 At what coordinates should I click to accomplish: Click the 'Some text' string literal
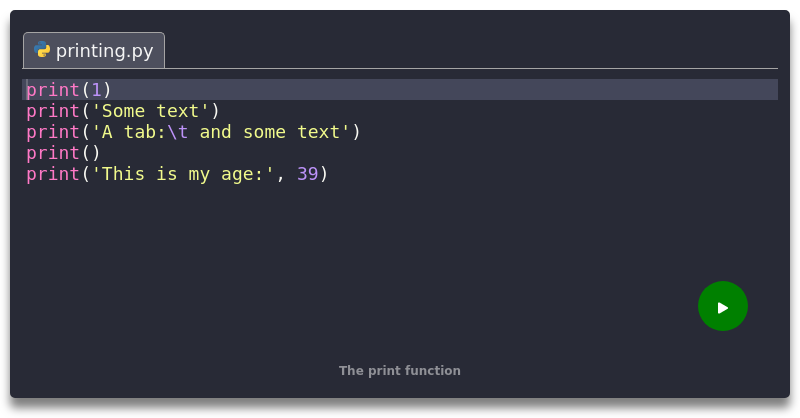click(x=151, y=111)
